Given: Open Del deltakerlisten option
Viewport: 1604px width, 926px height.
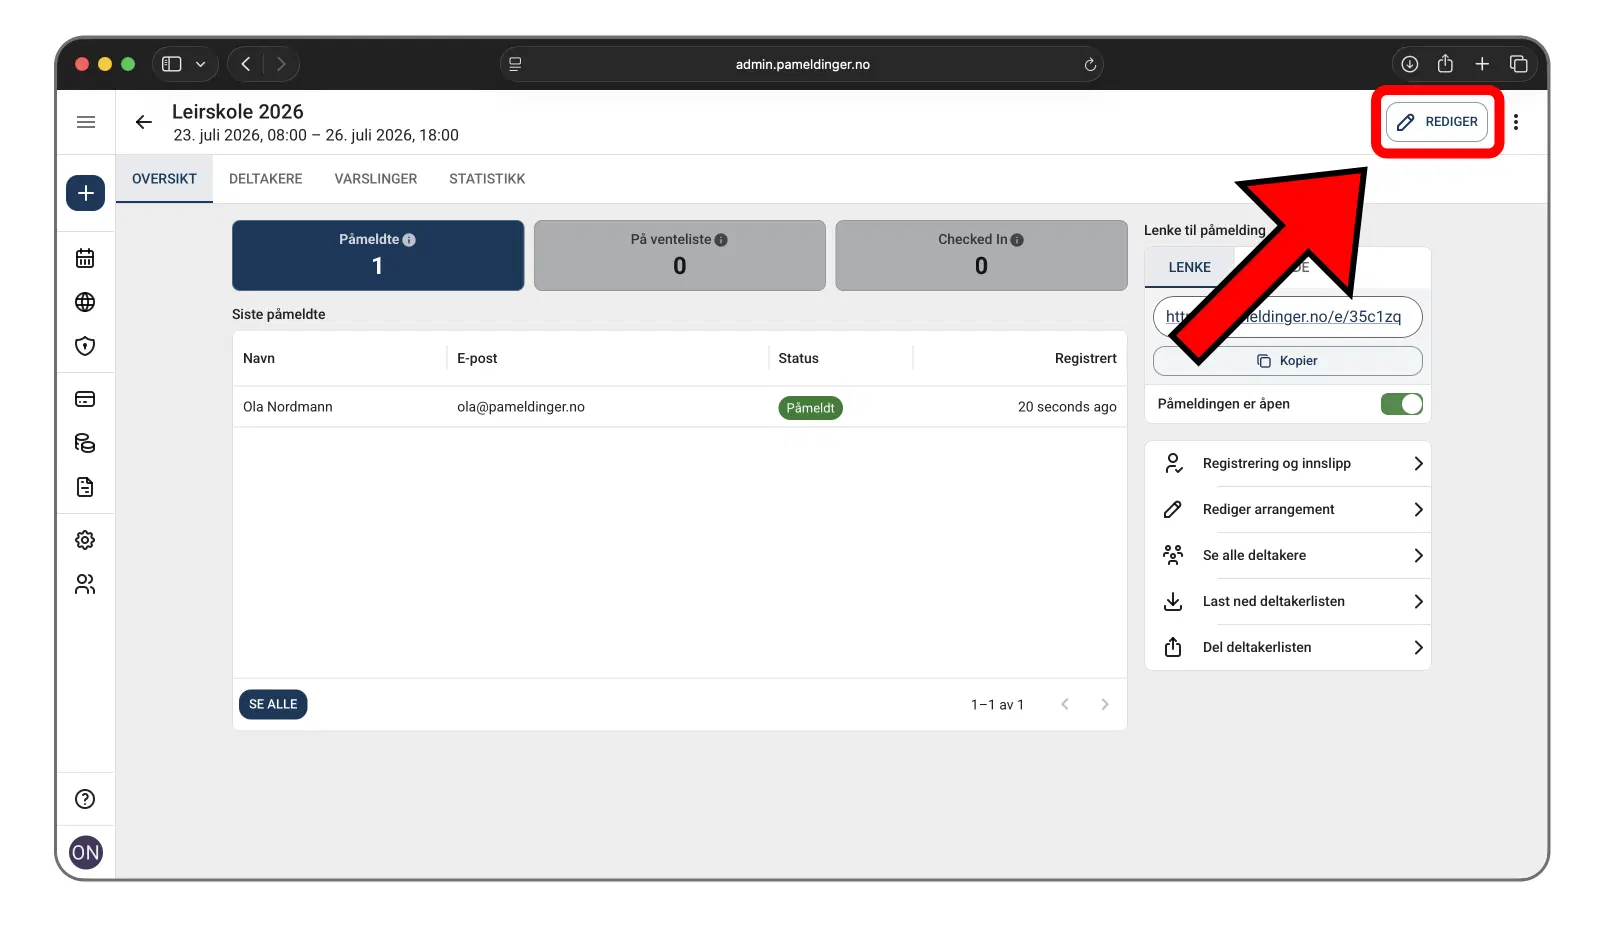Looking at the screenshot, I should (x=1288, y=648).
